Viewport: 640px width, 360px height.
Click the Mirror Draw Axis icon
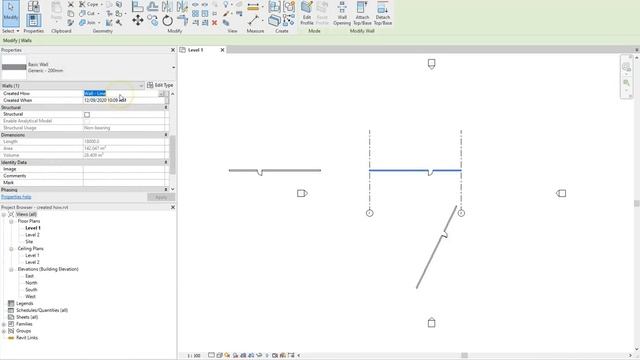182,6
